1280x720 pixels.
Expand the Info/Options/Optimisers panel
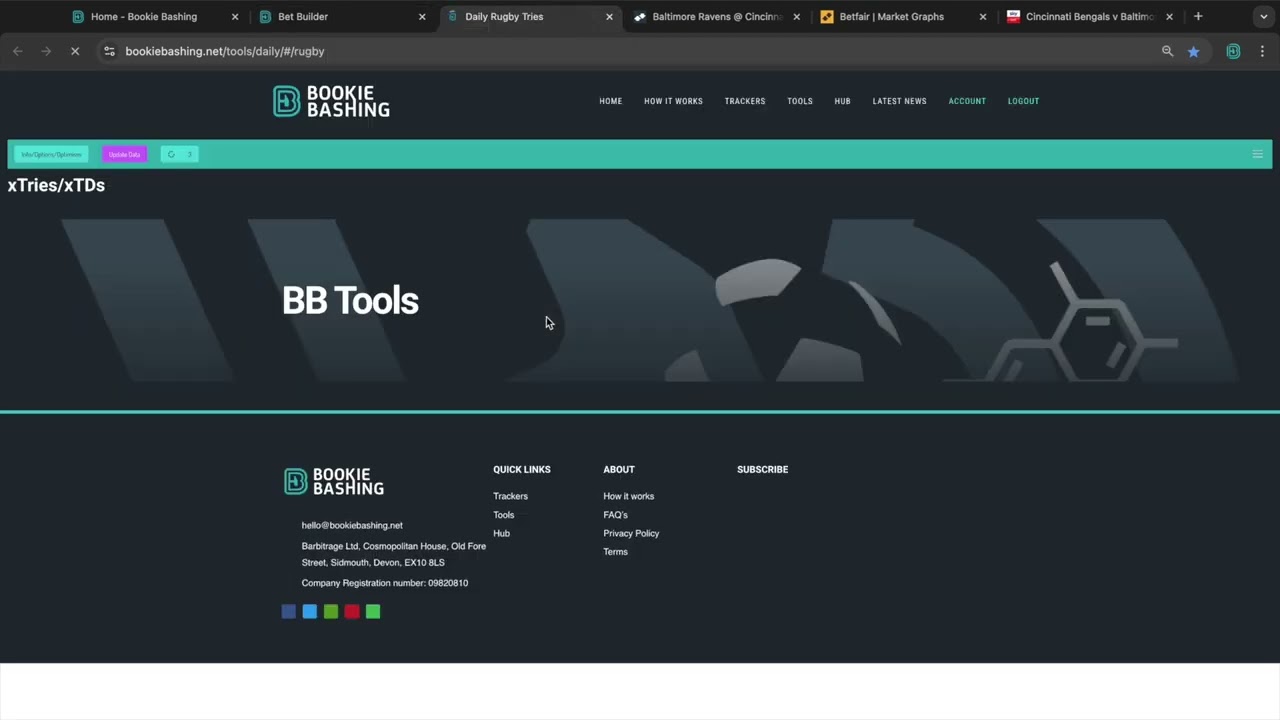coord(51,154)
